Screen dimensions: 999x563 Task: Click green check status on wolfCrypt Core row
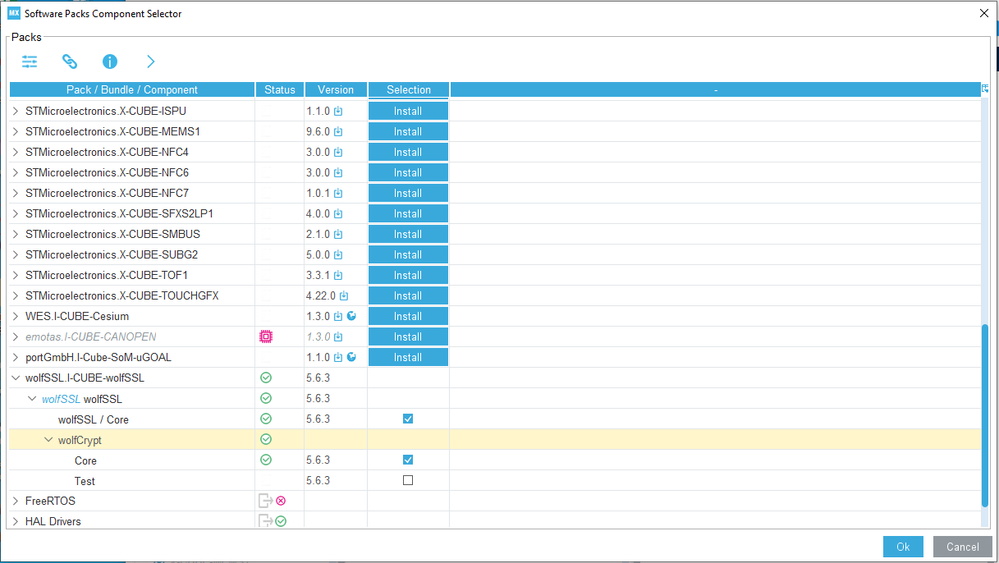click(266, 459)
